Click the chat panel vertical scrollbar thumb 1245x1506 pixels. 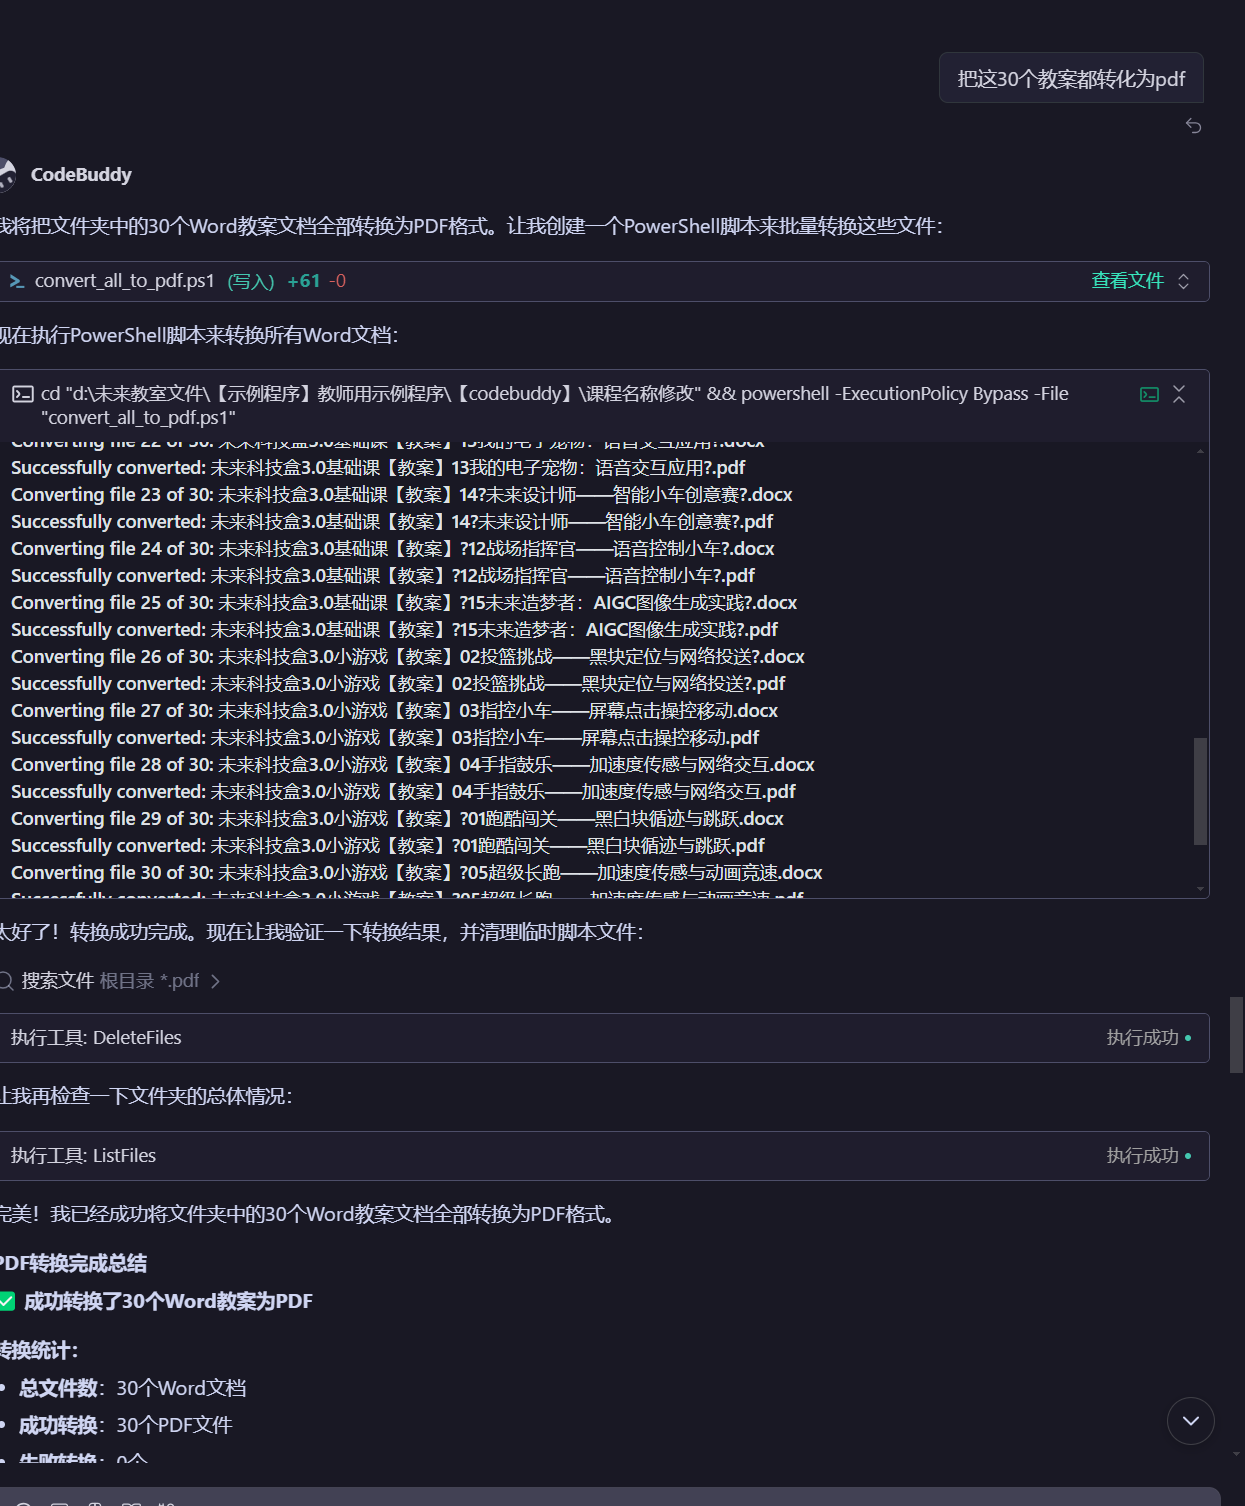click(x=1237, y=1034)
